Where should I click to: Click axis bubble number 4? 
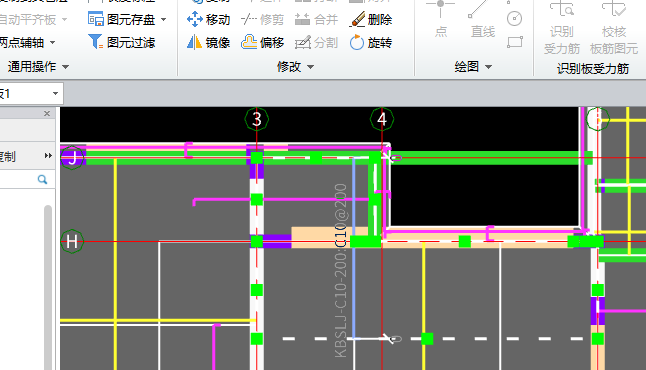(382, 119)
